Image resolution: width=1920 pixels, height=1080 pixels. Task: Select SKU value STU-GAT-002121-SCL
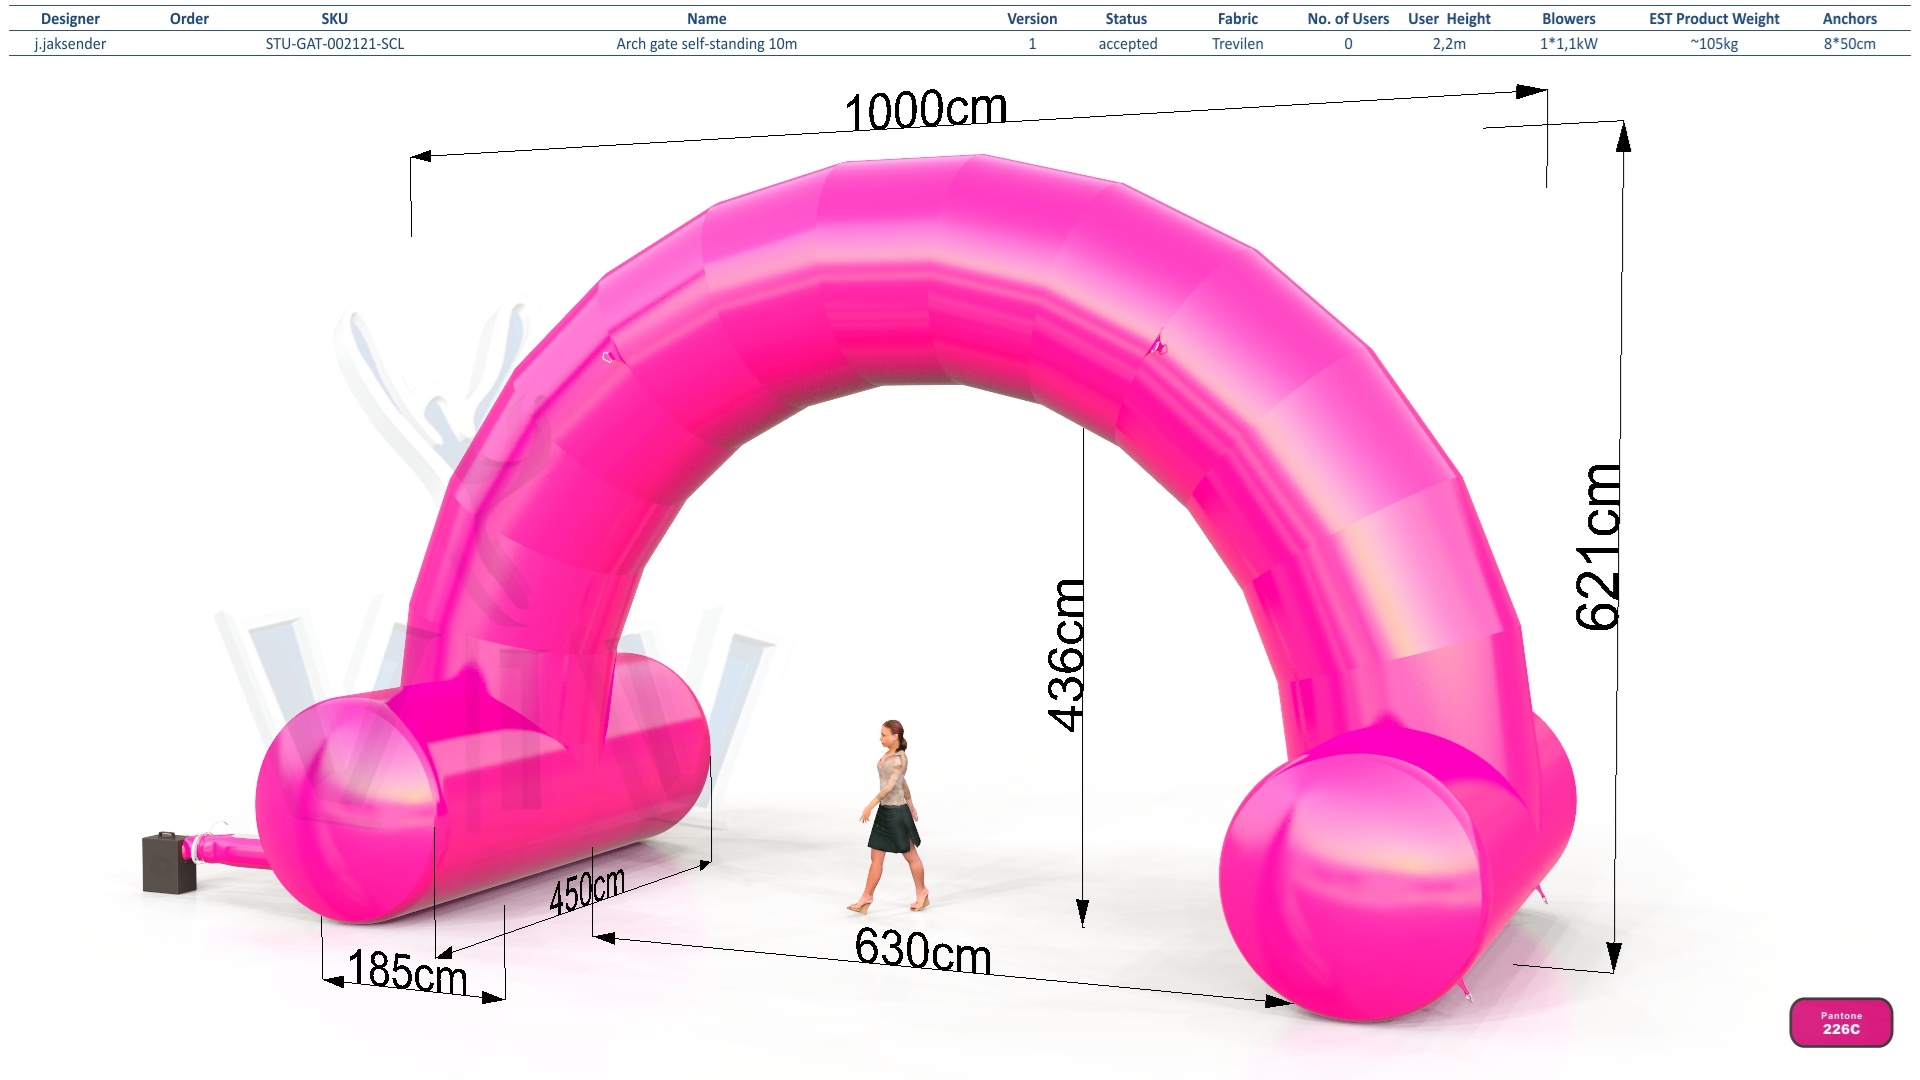coord(335,44)
